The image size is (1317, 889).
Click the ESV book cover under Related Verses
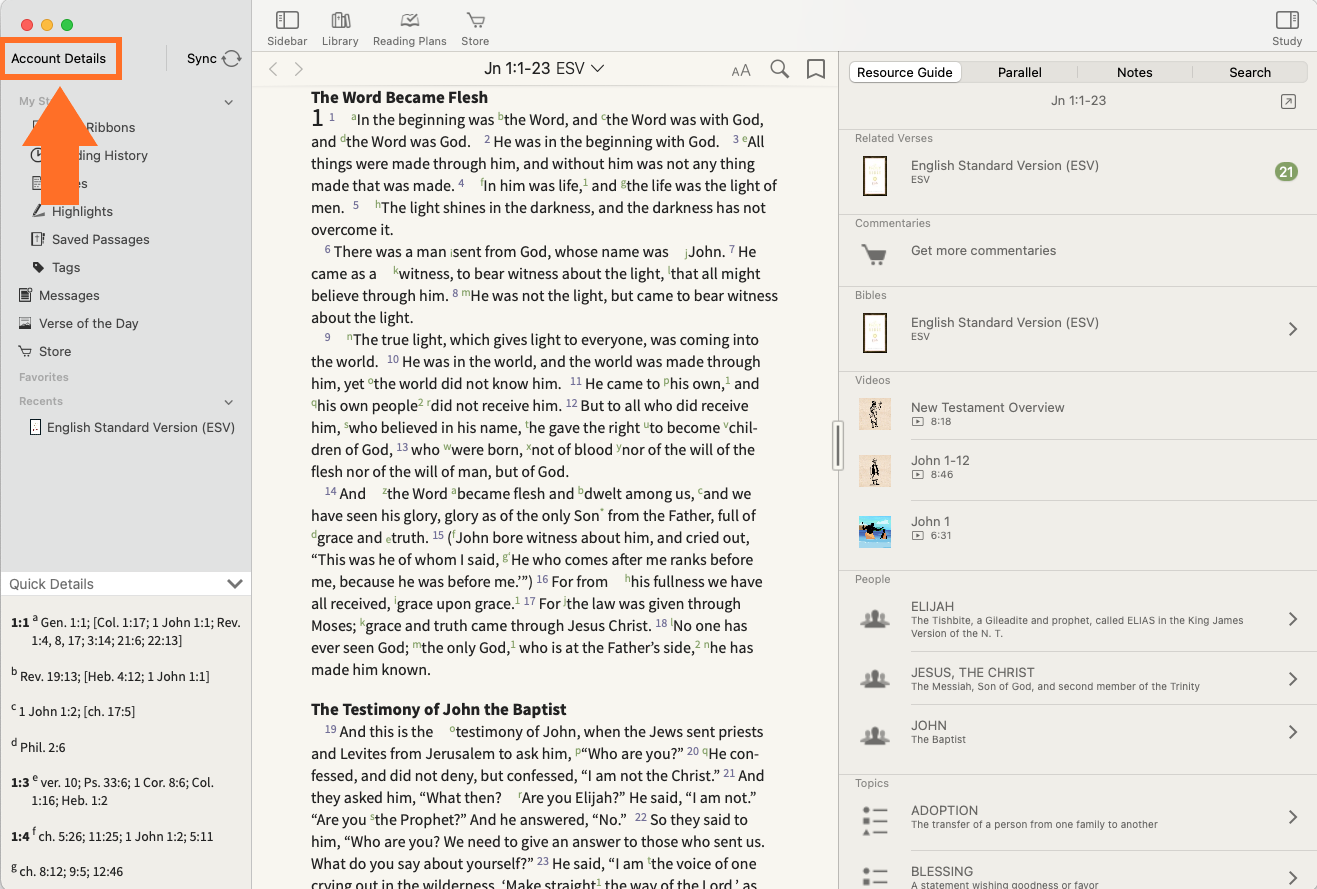[x=874, y=175]
